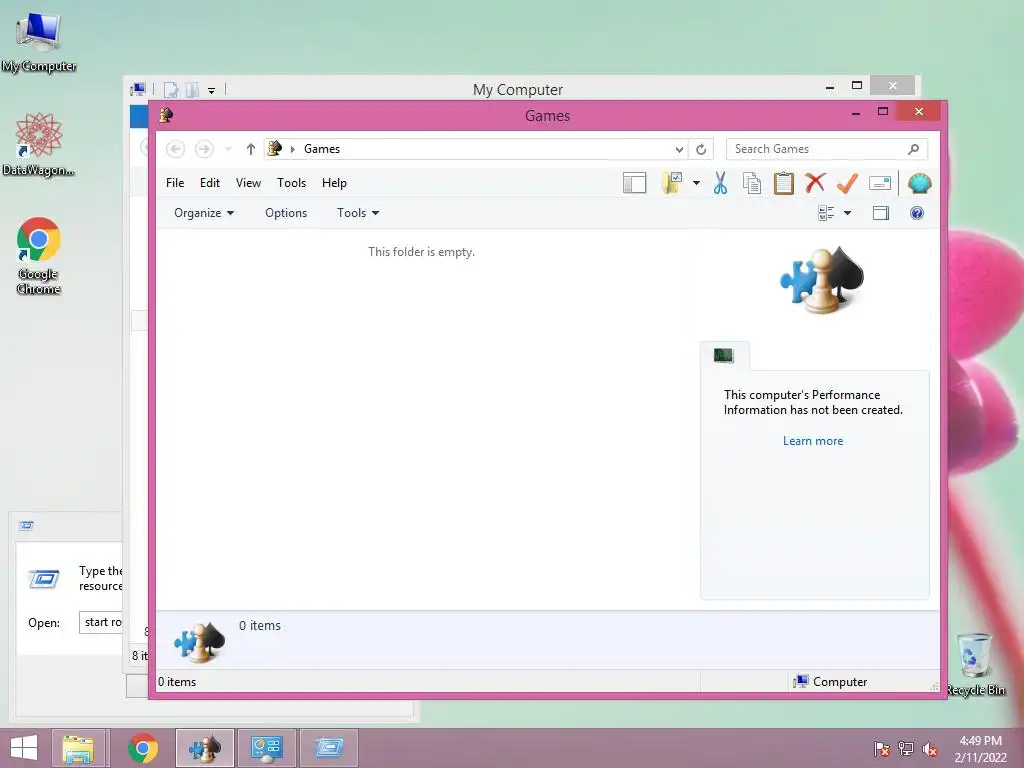The width and height of the screenshot is (1024, 768).
Task: Open the Control Panel taskbar item
Action: pos(266,748)
